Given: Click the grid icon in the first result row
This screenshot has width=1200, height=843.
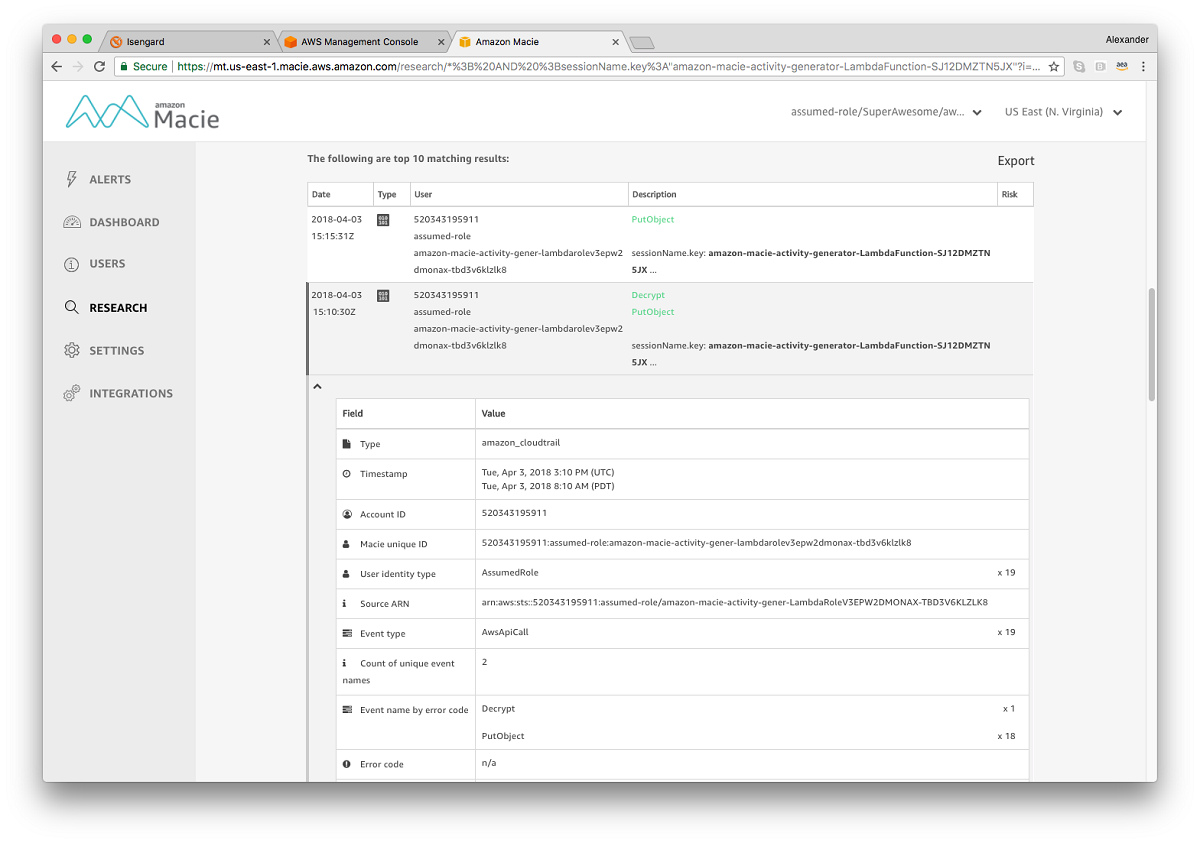Looking at the screenshot, I should (383, 220).
